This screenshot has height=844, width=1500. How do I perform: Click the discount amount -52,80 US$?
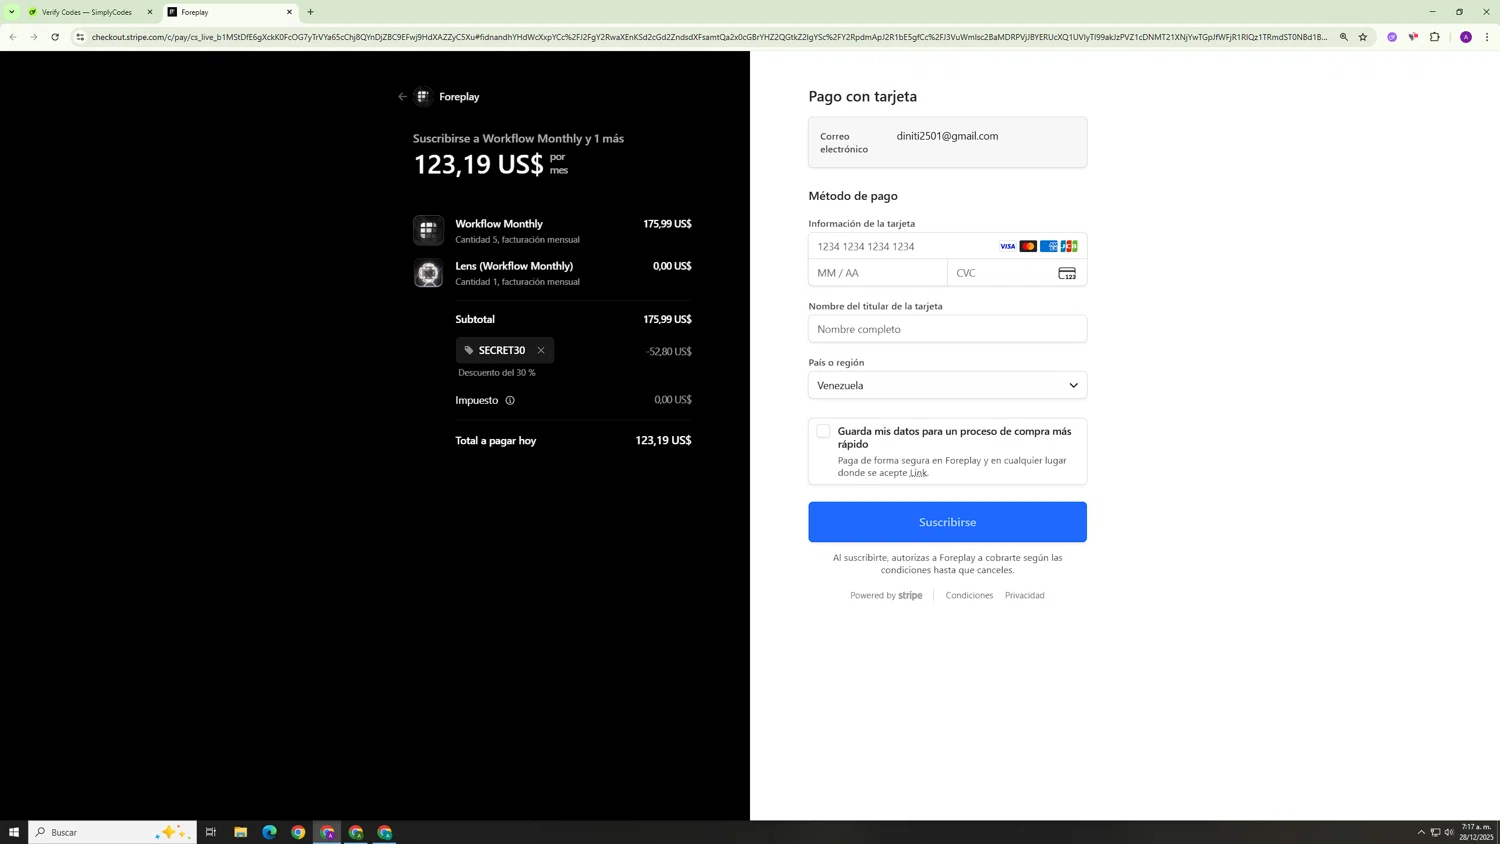click(669, 351)
